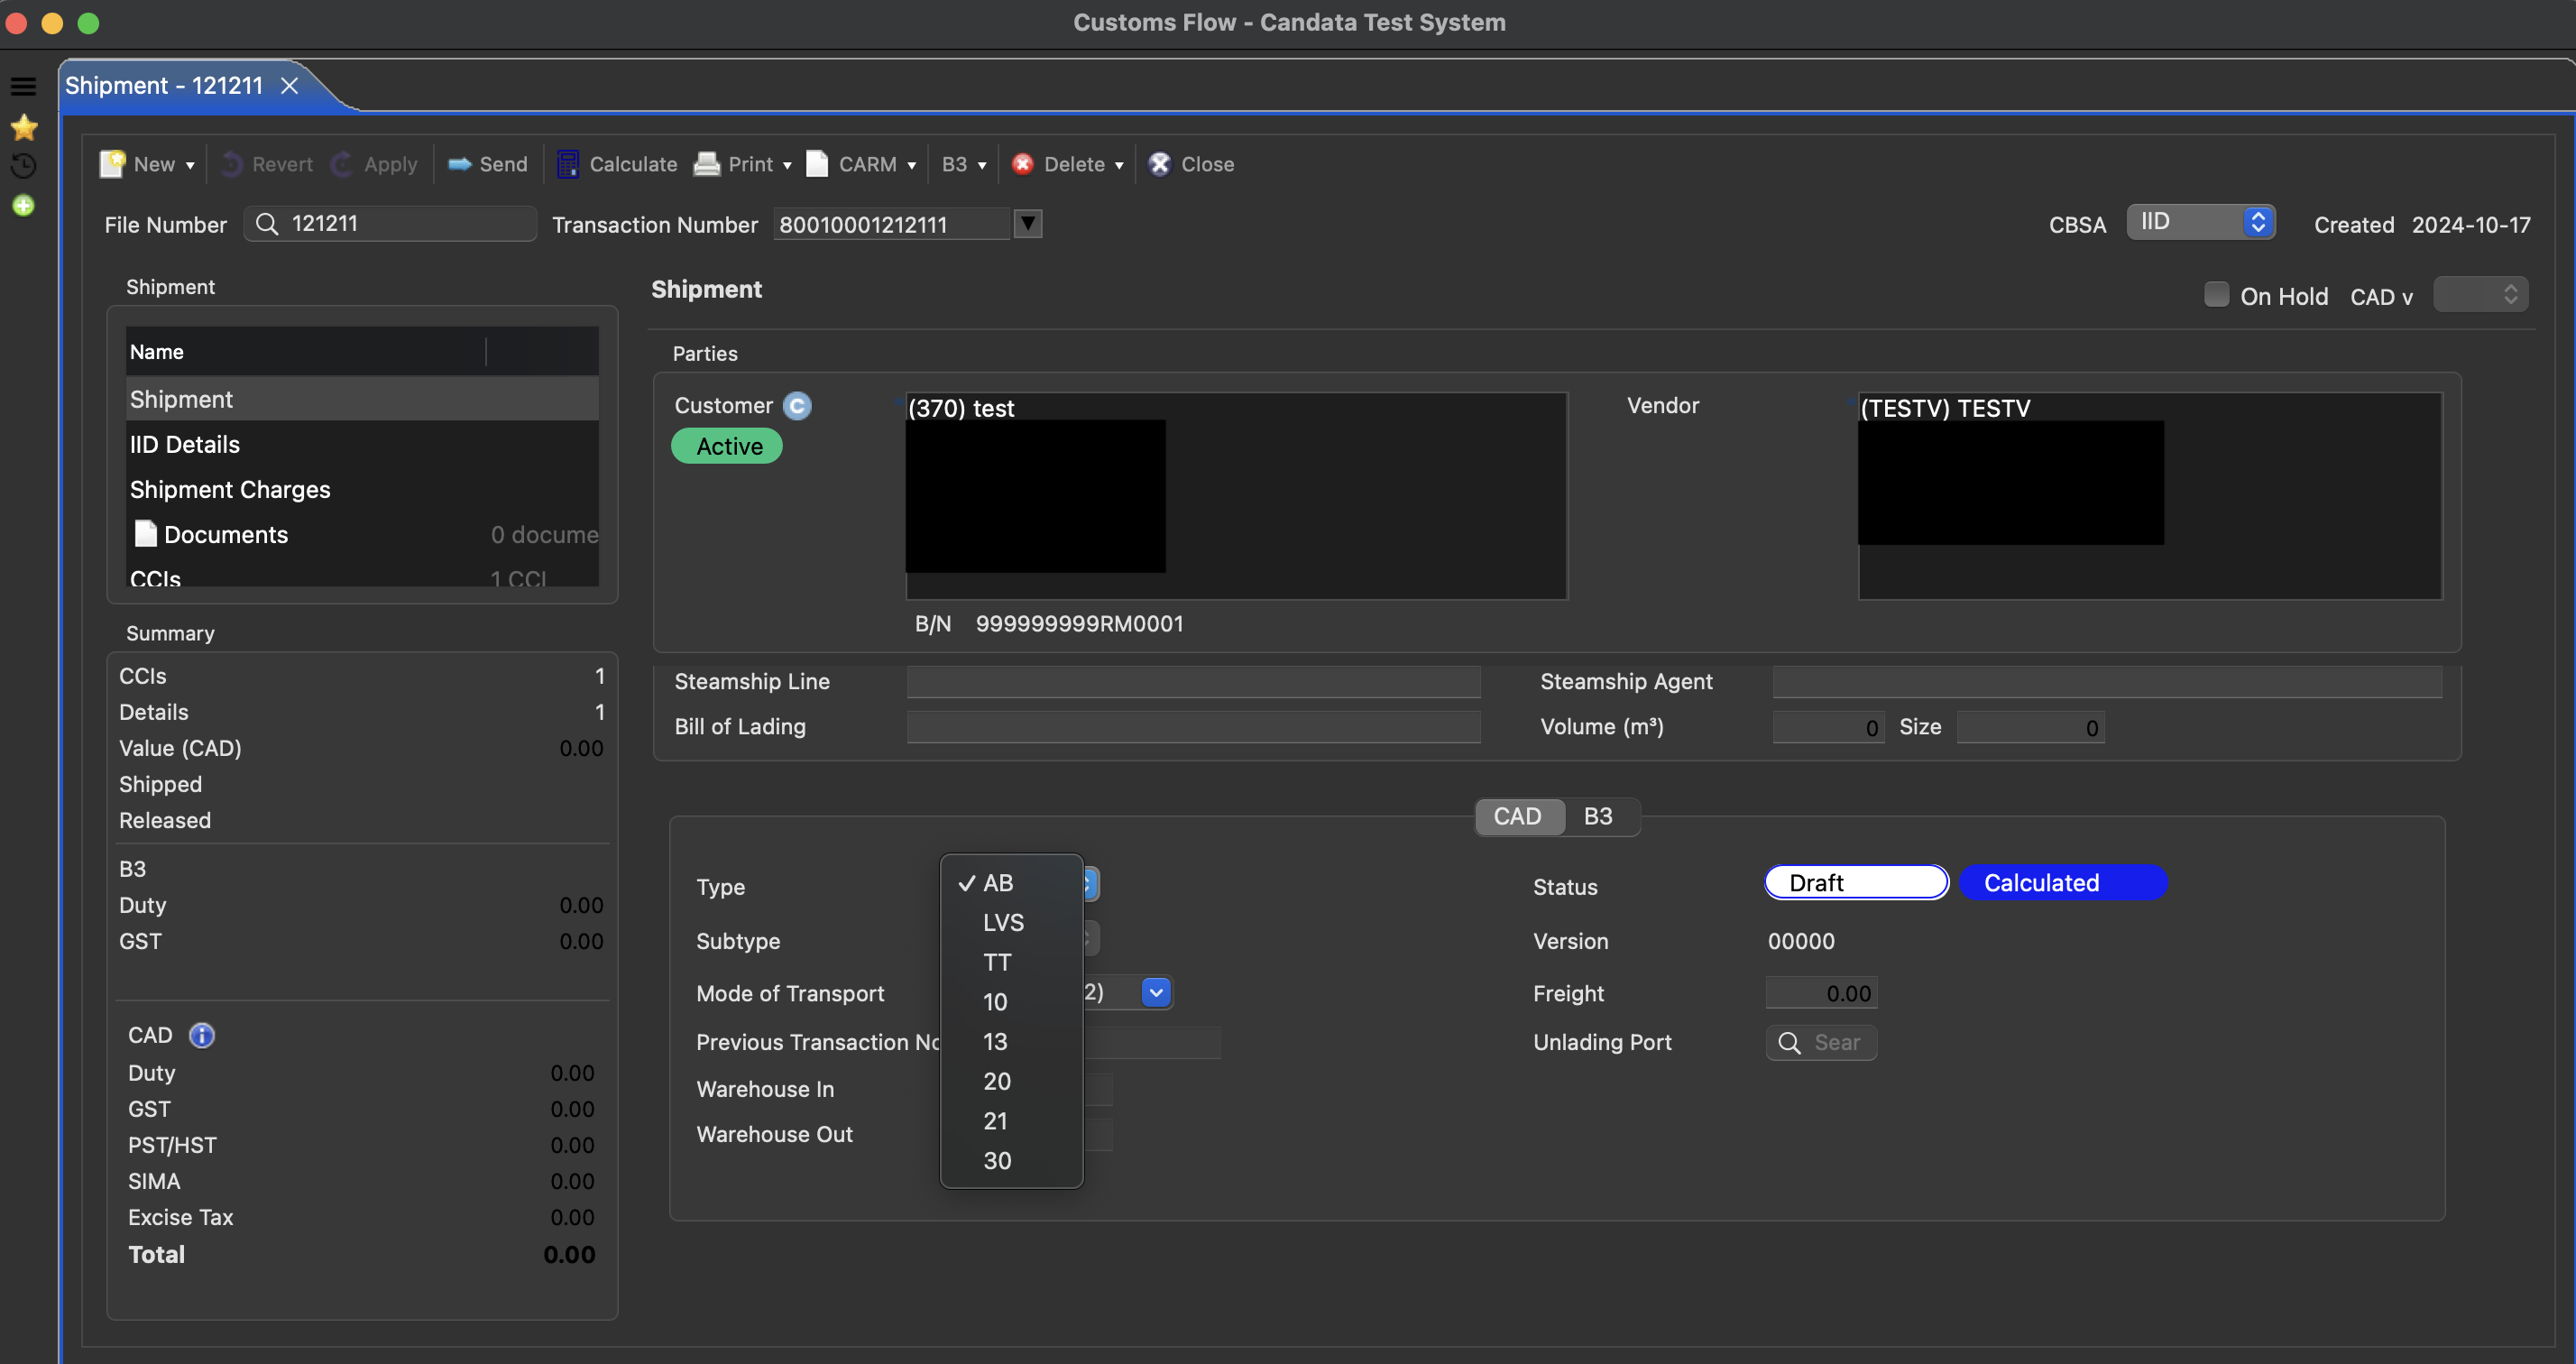The image size is (2576, 1364).
Task: Click the Unlading Port search field
Action: (x=1821, y=1042)
